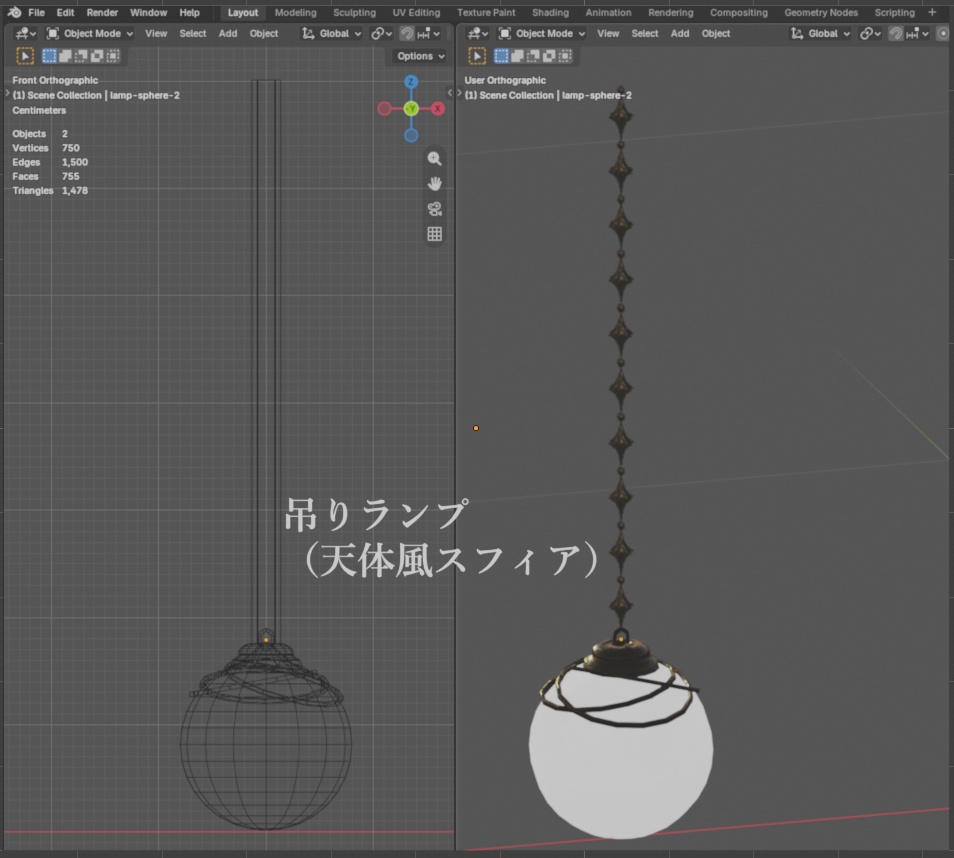This screenshot has height=858, width=954.
Task: Open the Add menu in the right viewport
Action: [x=680, y=33]
